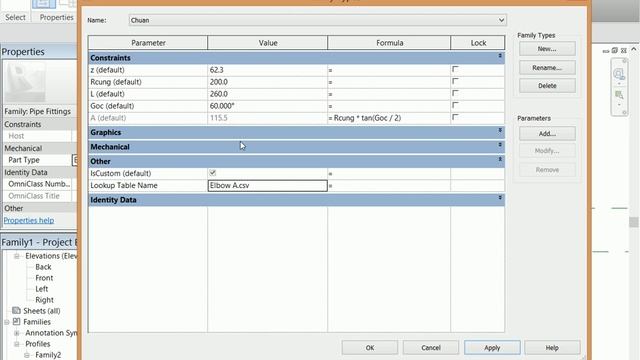This screenshot has width=640, height=360.
Task: Toggle the lock checkbox for z (default)
Action: tap(456, 69)
